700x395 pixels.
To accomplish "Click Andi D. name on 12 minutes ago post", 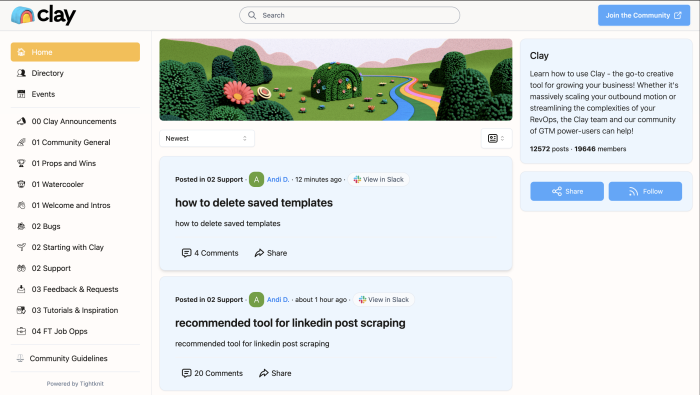I will pos(278,179).
